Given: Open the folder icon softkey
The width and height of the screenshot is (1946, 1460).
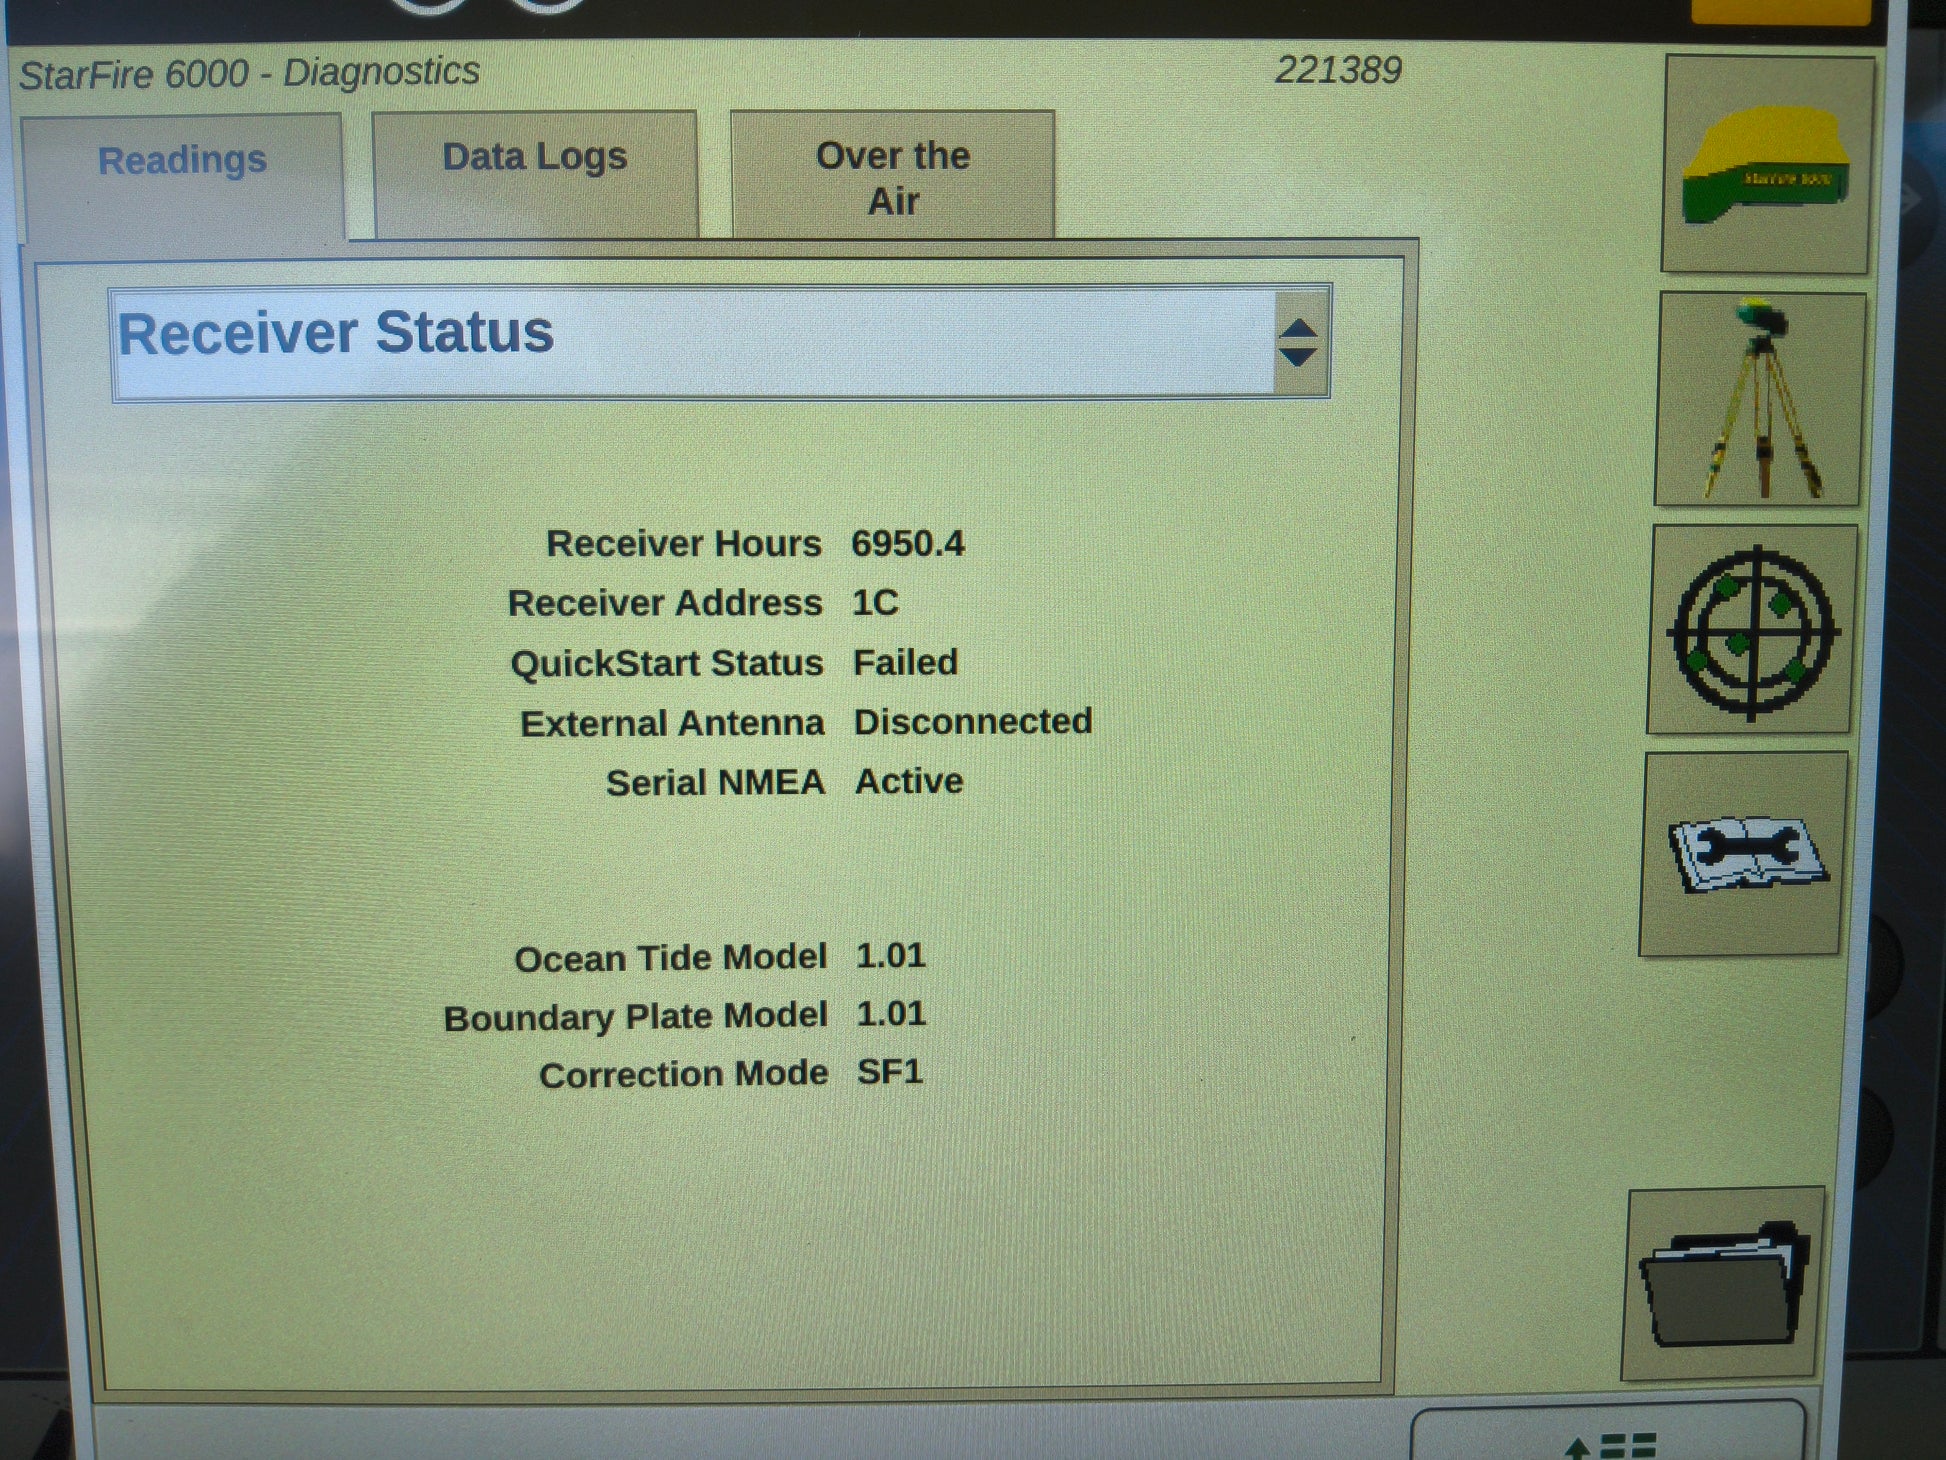Looking at the screenshot, I should point(1723,1284).
